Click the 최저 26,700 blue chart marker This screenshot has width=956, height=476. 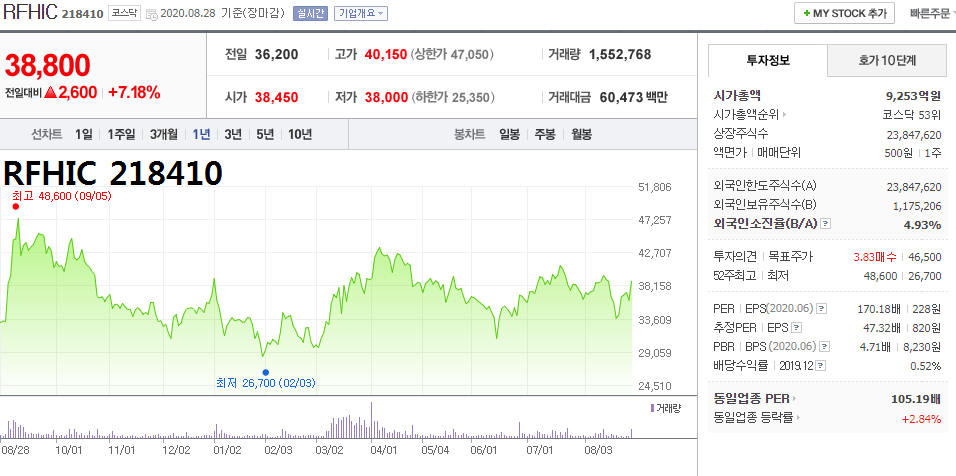click(265, 372)
